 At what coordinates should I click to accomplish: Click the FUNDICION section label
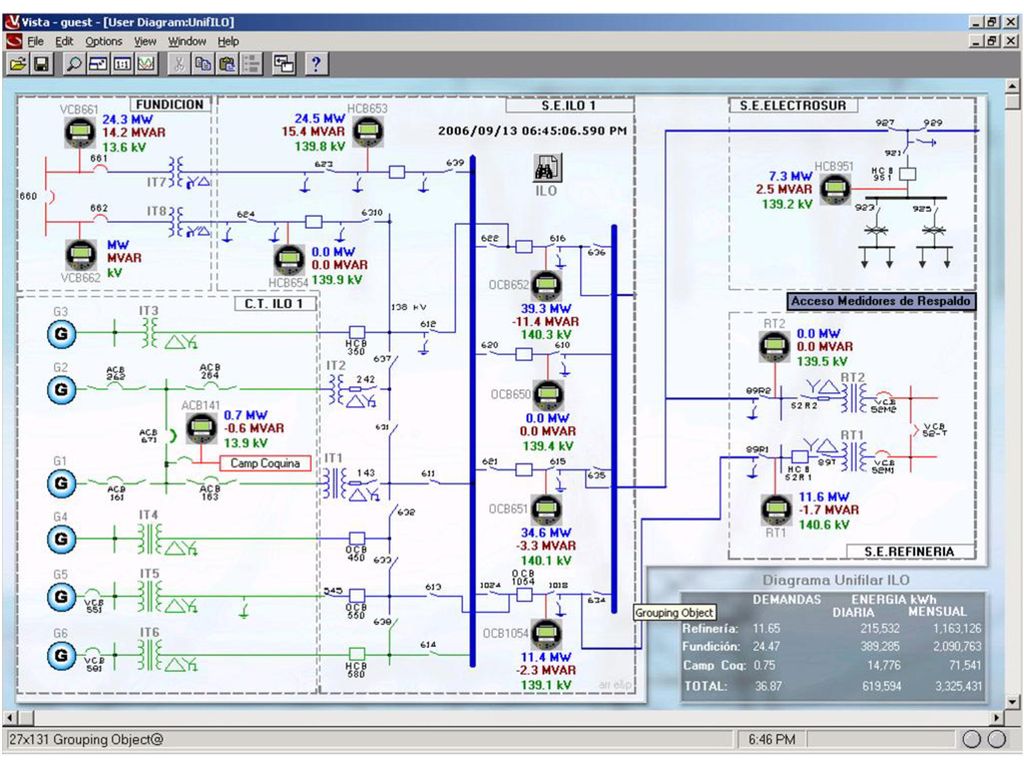pos(170,104)
